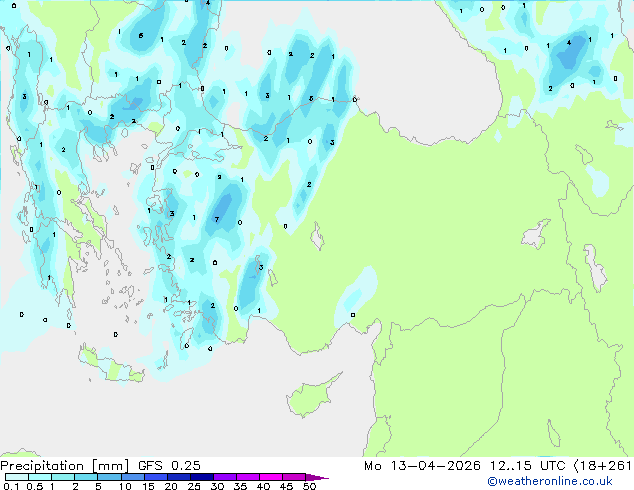Image resolution: width=634 pixels, height=490 pixels.
Task: Click the legend label '50'
Action: (309, 486)
